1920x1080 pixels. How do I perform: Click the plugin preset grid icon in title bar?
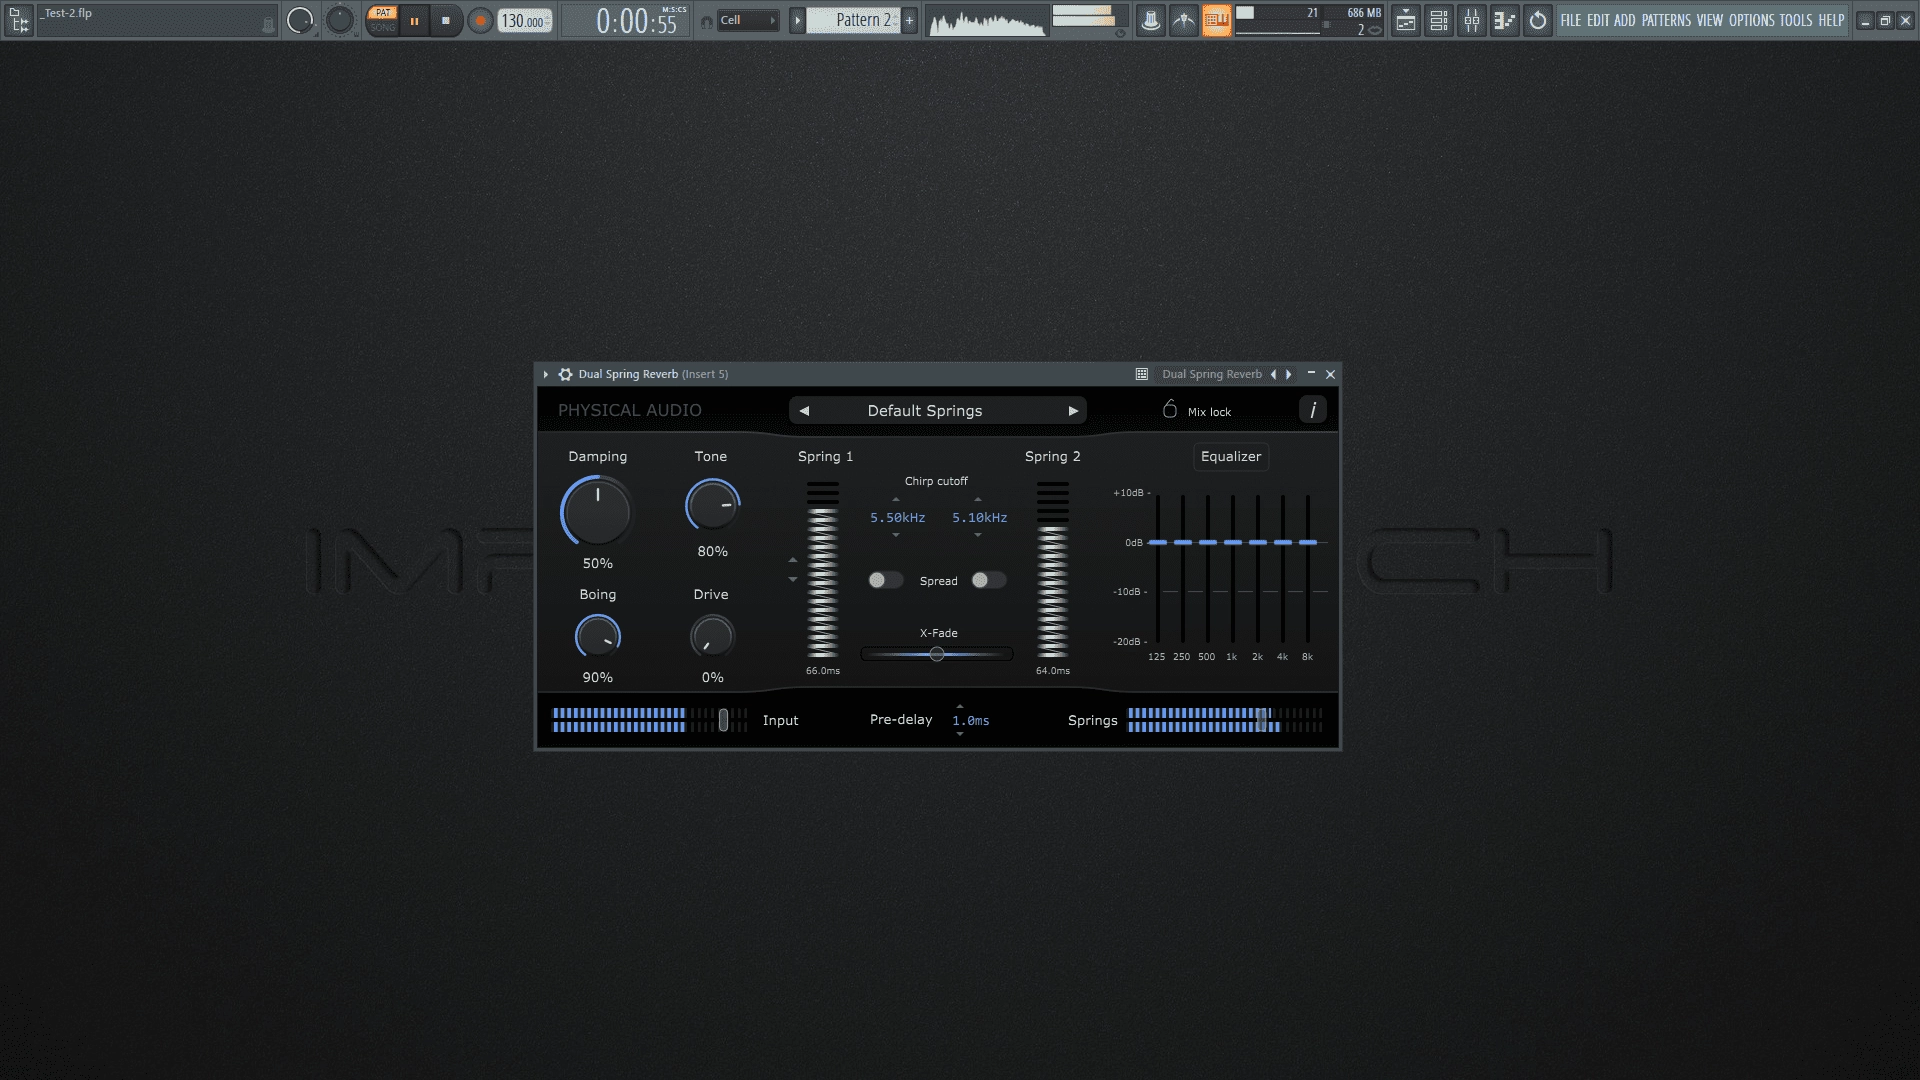[x=1141, y=374]
